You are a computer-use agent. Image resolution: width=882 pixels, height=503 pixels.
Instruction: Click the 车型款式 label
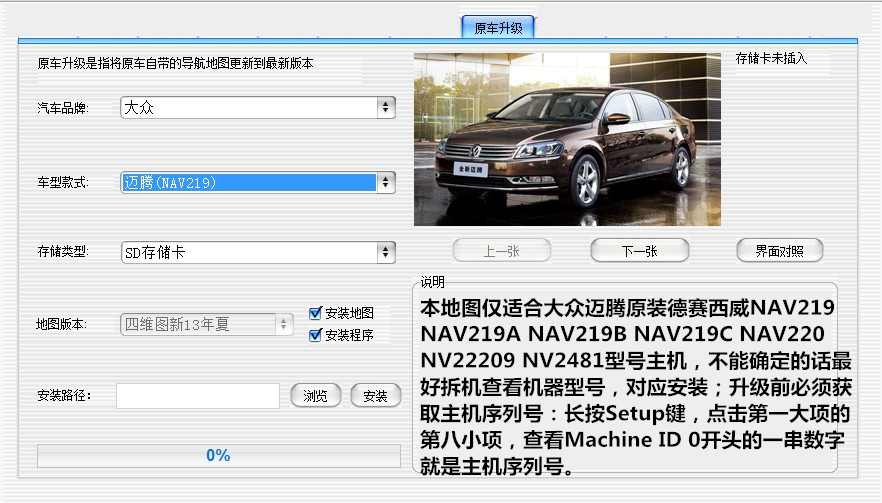pos(63,182)
